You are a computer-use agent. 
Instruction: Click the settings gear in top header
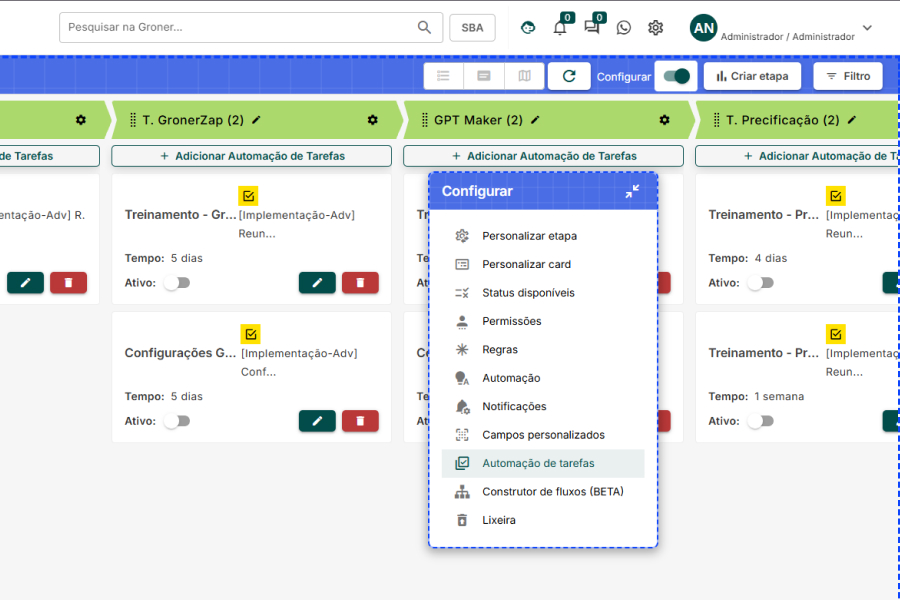tap(655, 28)
